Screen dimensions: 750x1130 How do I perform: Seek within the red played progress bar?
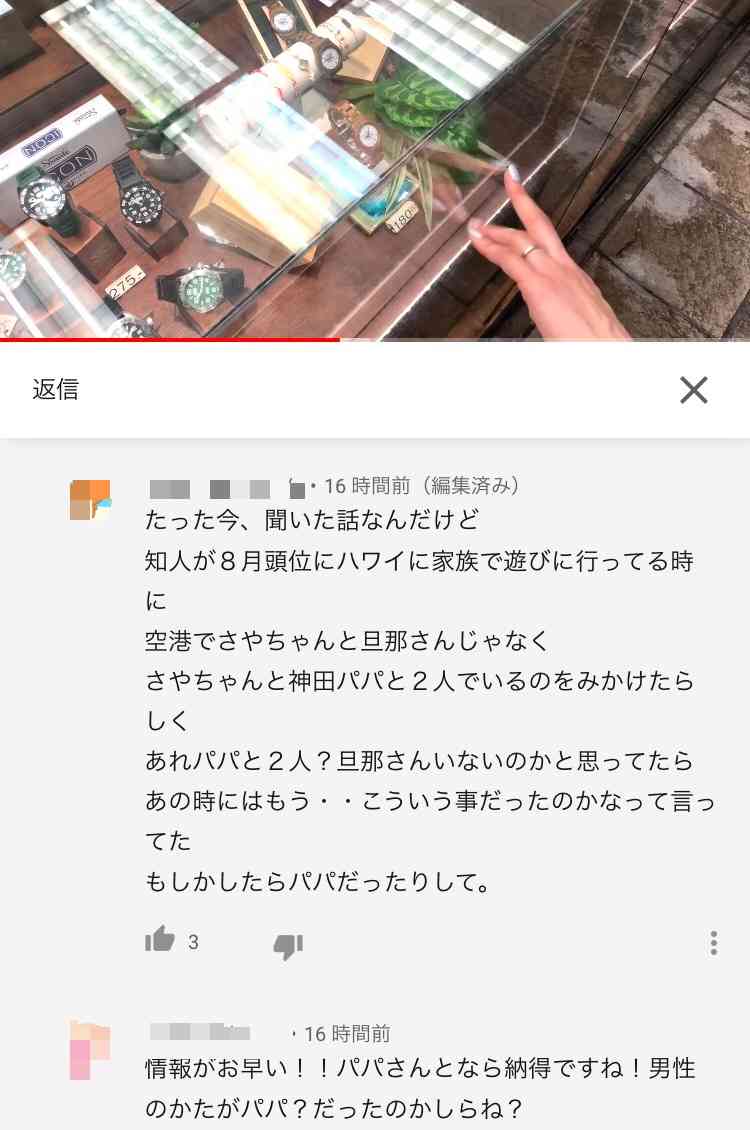[170, 339]
